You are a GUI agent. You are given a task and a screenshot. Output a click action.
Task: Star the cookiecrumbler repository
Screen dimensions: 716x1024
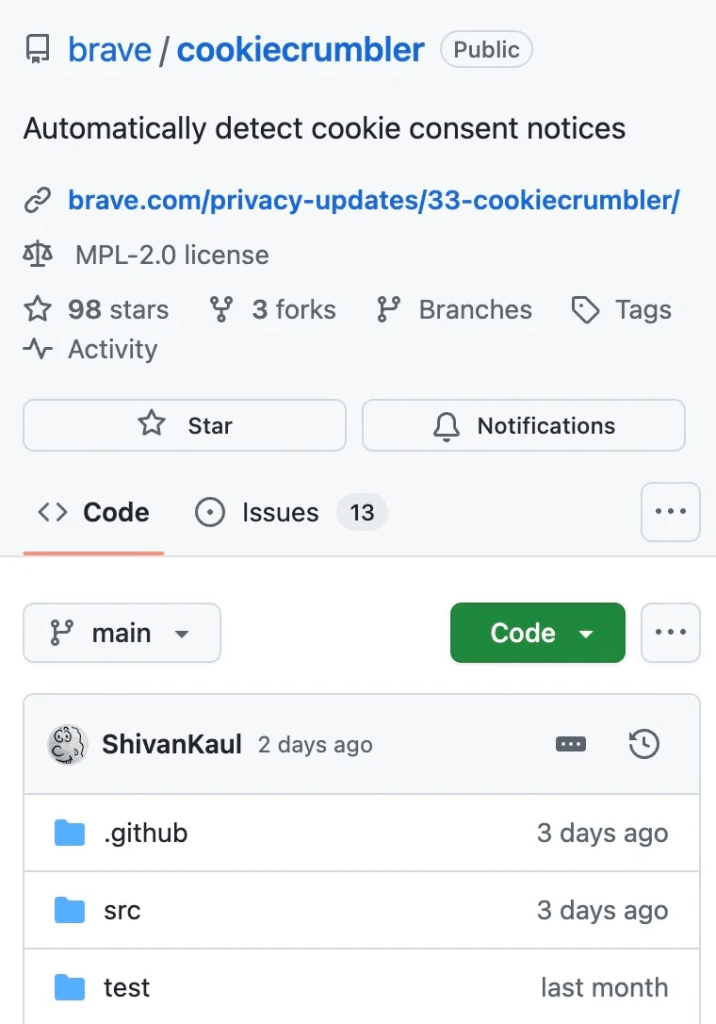point(184,426)
